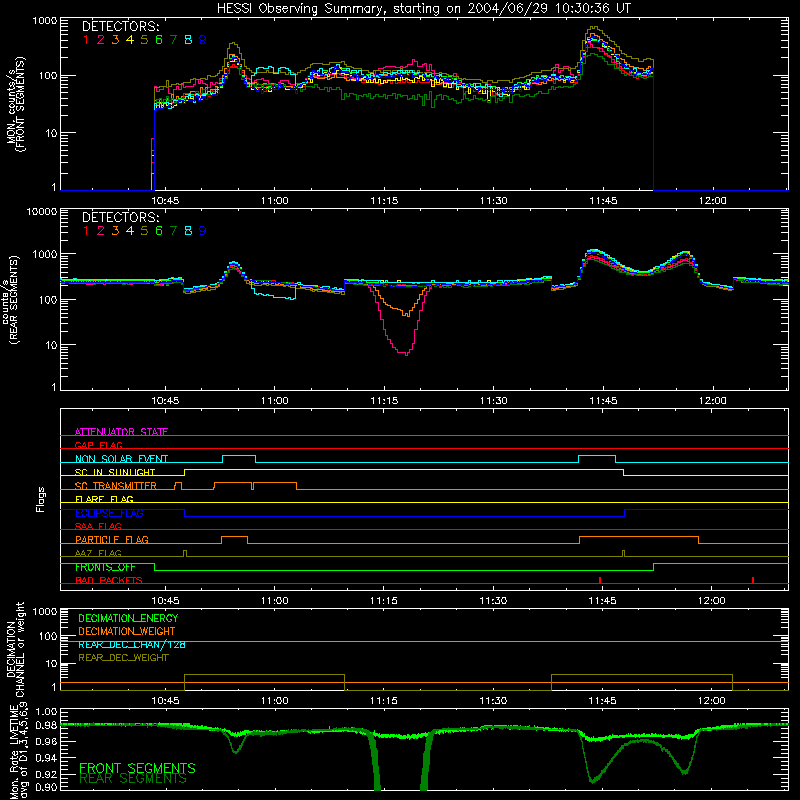800x800 pixels.
Task: Click the DETECTORS: label in the rear segments plot
Action: (x=120, y=217)
